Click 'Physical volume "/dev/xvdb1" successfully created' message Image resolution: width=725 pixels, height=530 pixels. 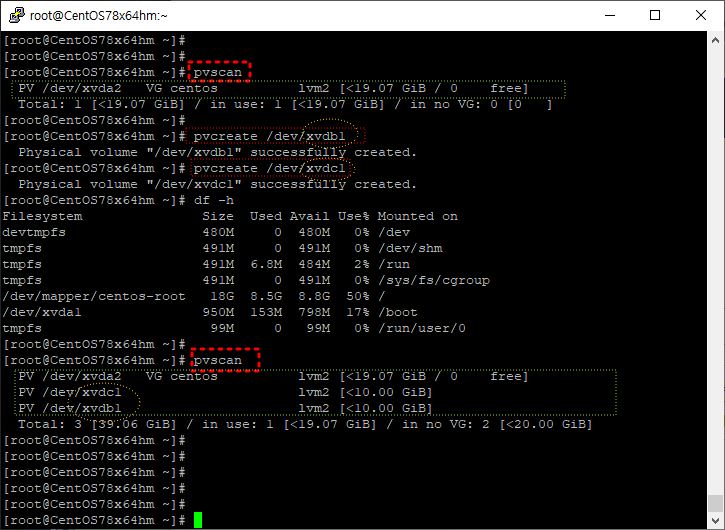coord(217,153)
